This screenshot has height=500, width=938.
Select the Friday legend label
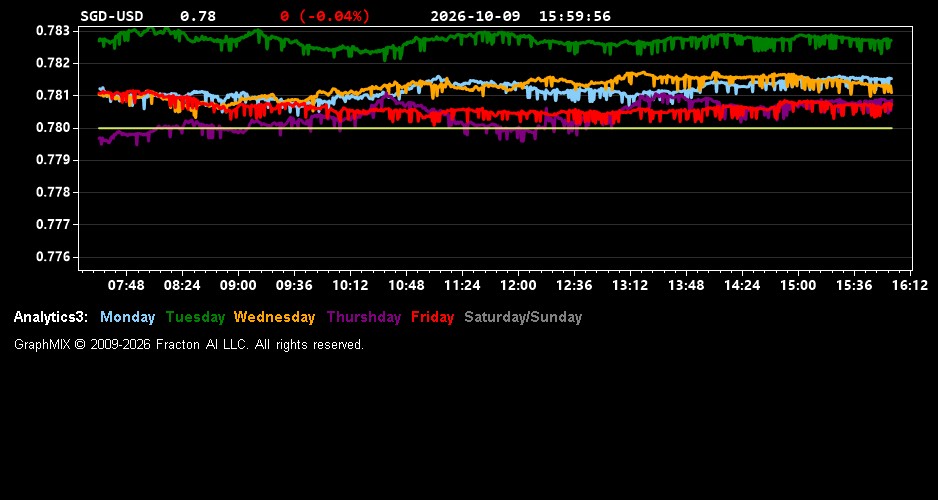point(433,318)
